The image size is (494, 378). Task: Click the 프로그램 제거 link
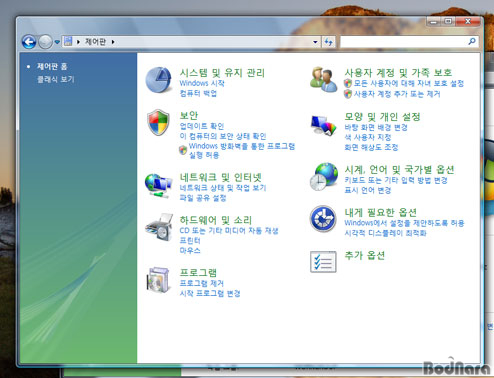click(x=202, y=283)
